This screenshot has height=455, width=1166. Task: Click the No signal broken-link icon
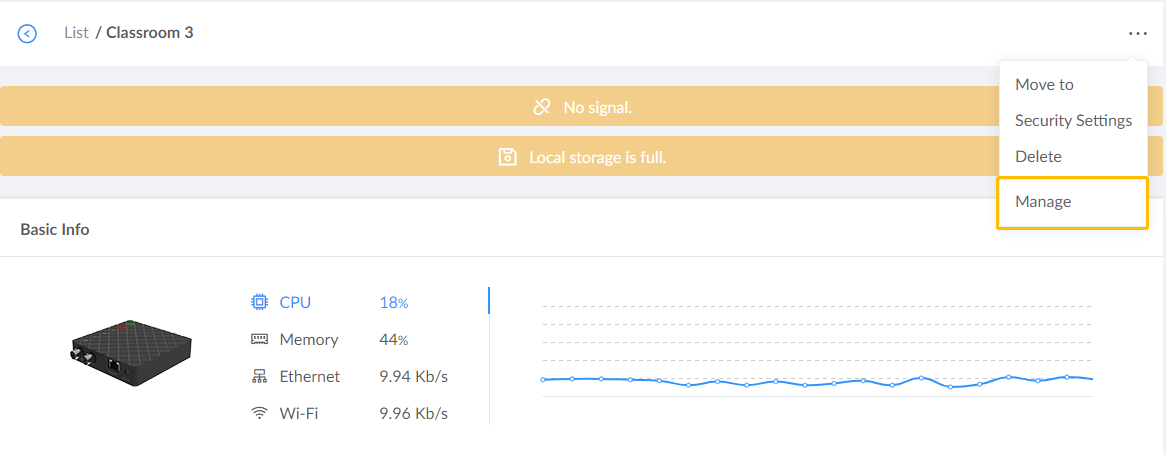tap(542, 106)
